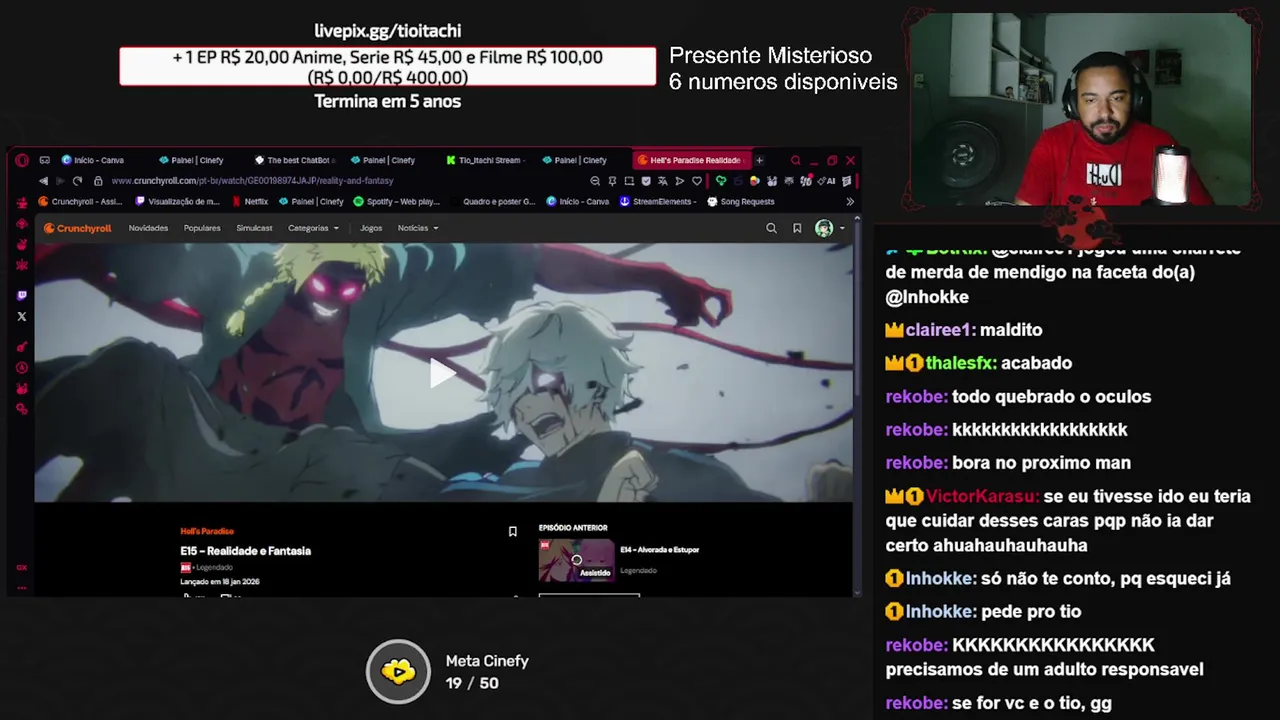This screenshot has width=1280, height=720.
Task: Open the Novidades page
Action: (x=148, y=228)
